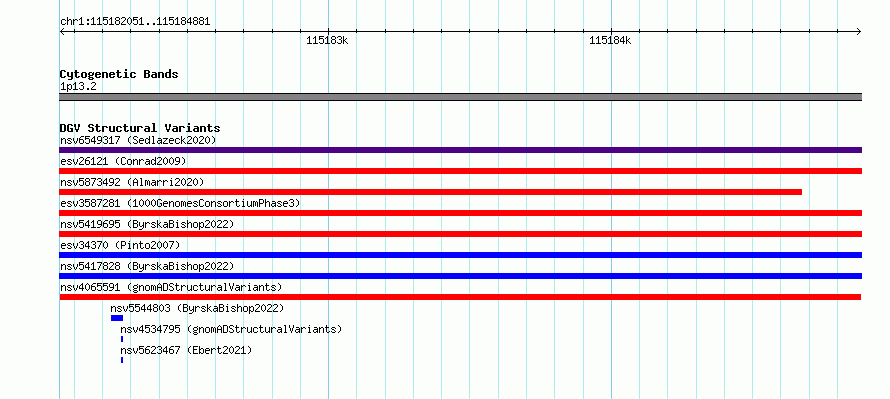The height and width of the screenshot is (399, 890).
Task: Click the 1p13.2 cytogenetic band bar
Action: coord(460,97)
